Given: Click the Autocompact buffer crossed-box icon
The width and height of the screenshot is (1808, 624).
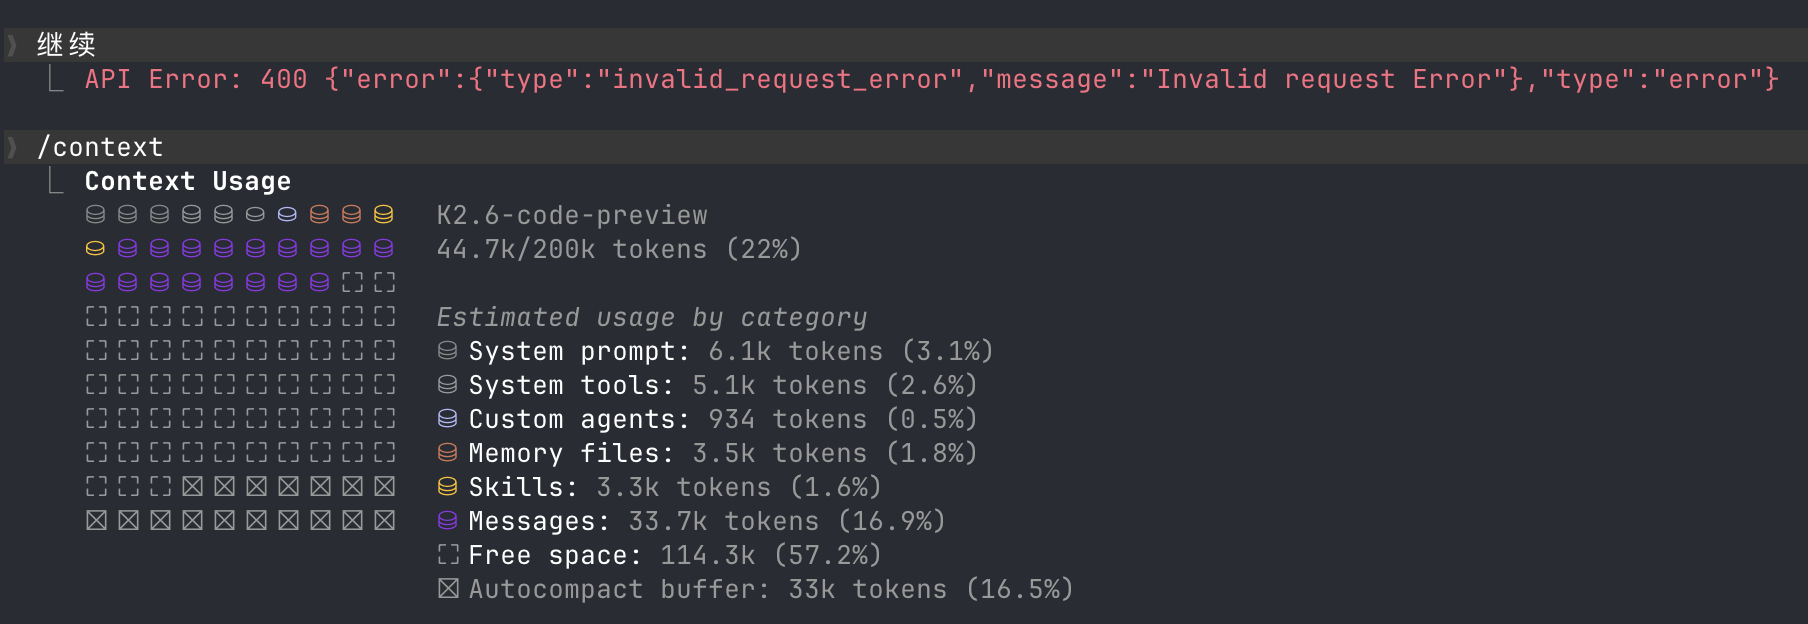Looking at the screenshot, I should pyautogui.click(x=448, y=589).
